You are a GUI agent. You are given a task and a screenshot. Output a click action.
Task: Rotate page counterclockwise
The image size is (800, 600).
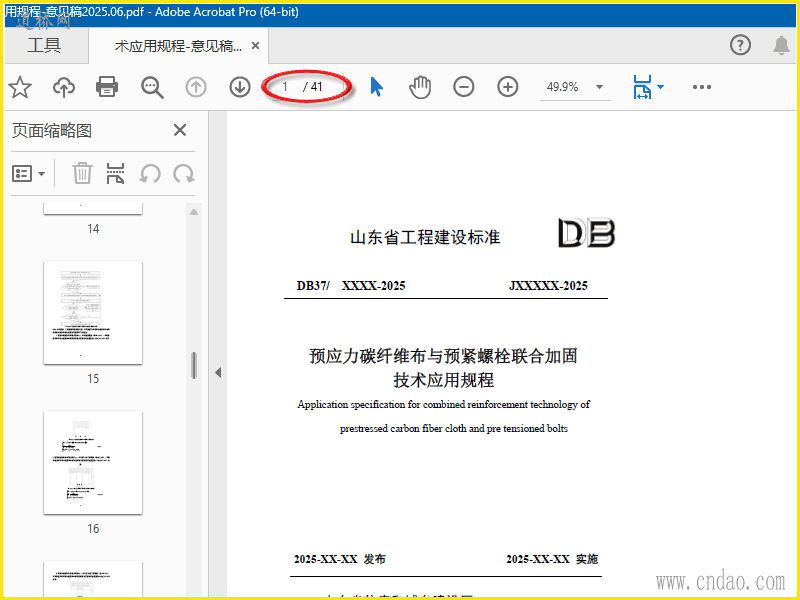pos(150,173)
